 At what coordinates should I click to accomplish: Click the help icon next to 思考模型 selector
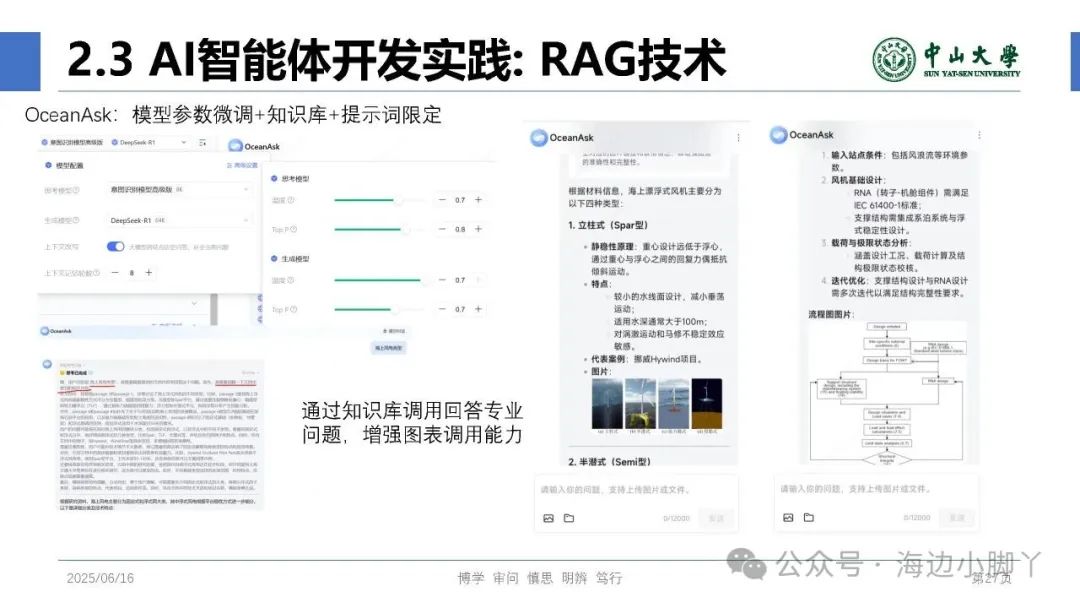tap(76, 190)
